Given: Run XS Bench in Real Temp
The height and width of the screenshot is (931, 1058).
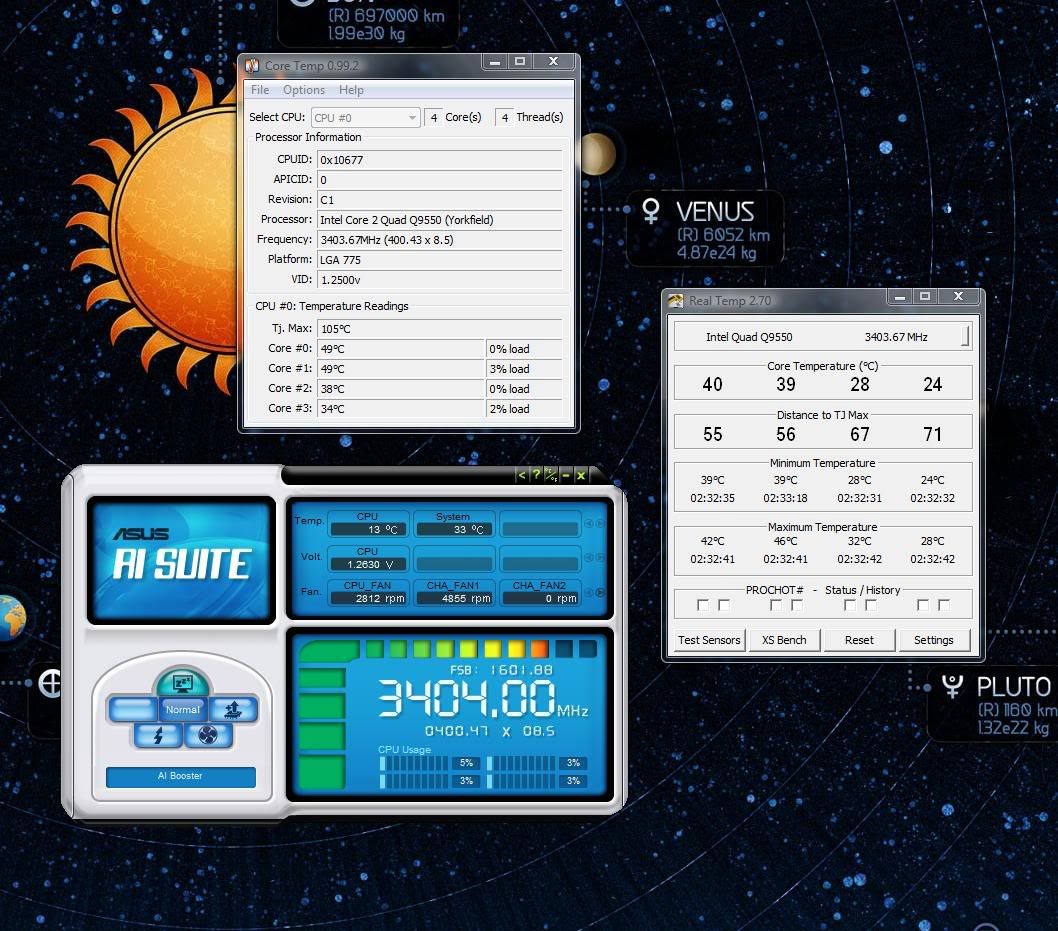Looking at the screenshot, I should (784, 640).
